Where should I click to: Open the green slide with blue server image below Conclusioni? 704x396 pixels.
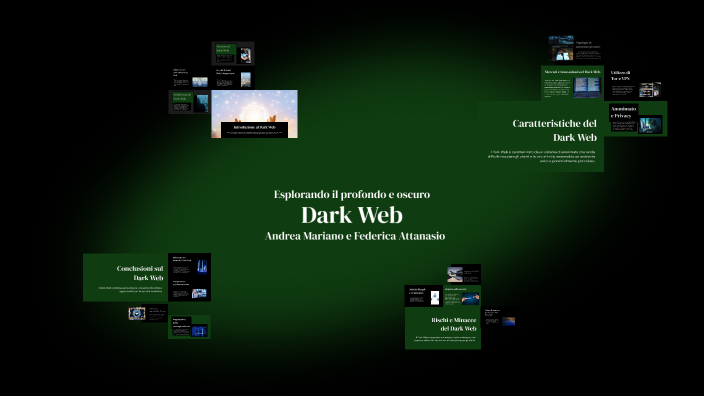coord(189,327)
